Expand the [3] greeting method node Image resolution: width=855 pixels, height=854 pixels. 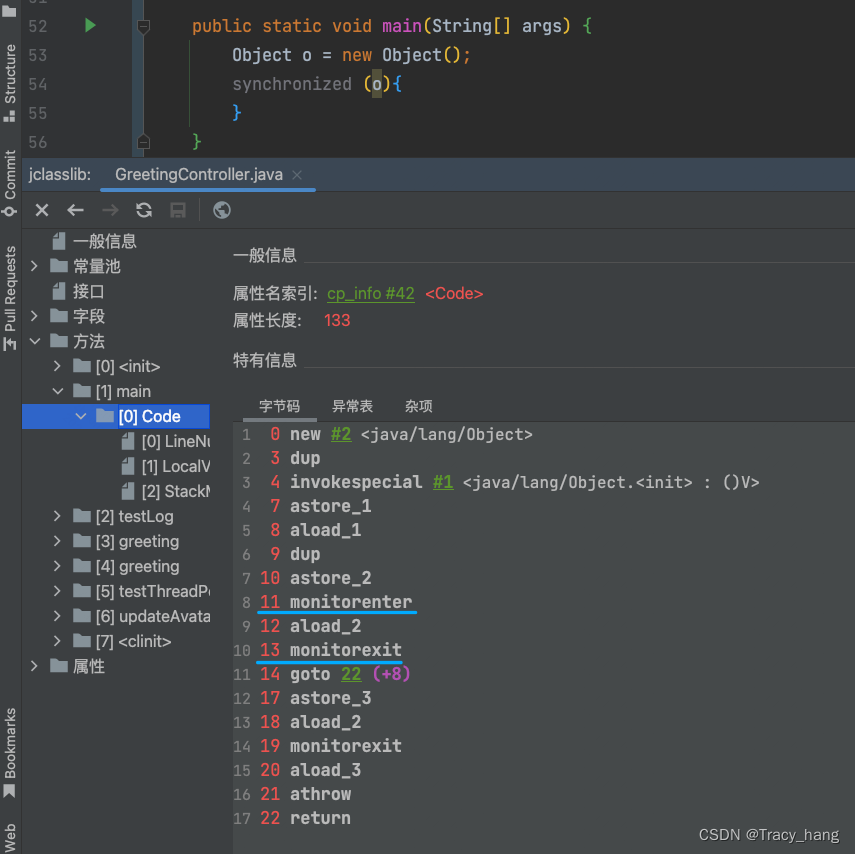pos(57,541)
